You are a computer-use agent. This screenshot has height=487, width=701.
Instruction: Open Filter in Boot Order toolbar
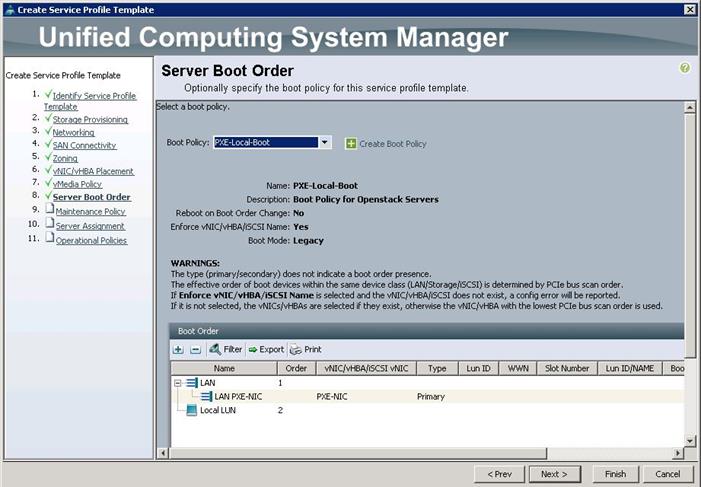(226, 349)
